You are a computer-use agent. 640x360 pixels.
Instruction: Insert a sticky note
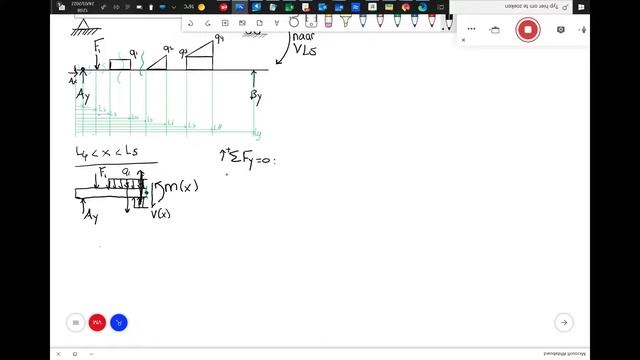pos(260,23)
